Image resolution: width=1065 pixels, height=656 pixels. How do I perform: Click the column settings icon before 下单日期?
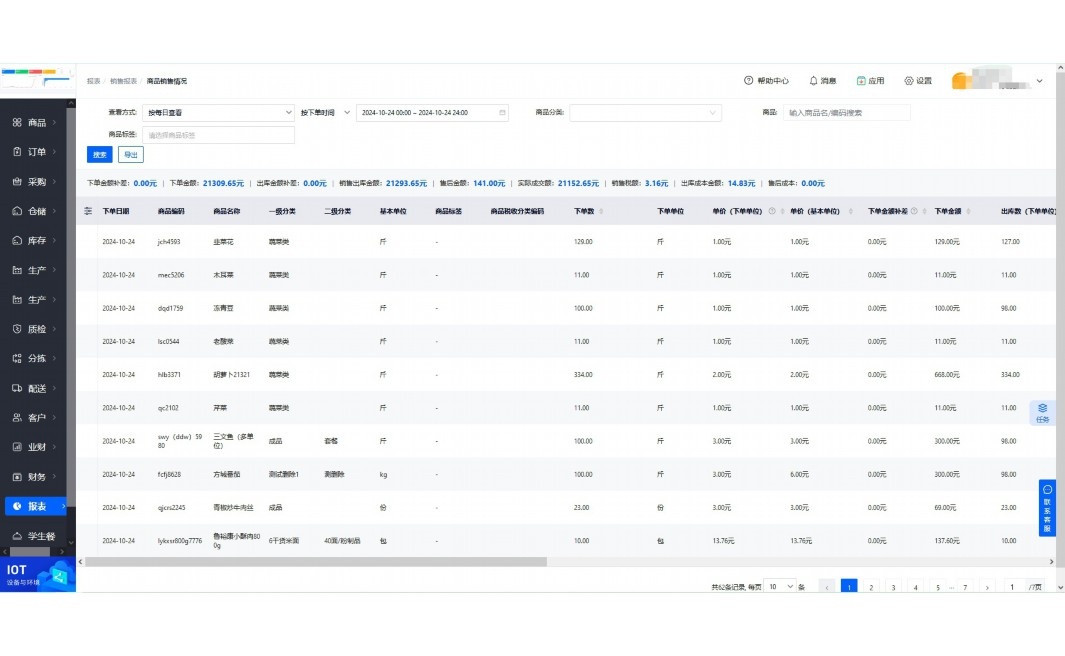coord(88,211)
